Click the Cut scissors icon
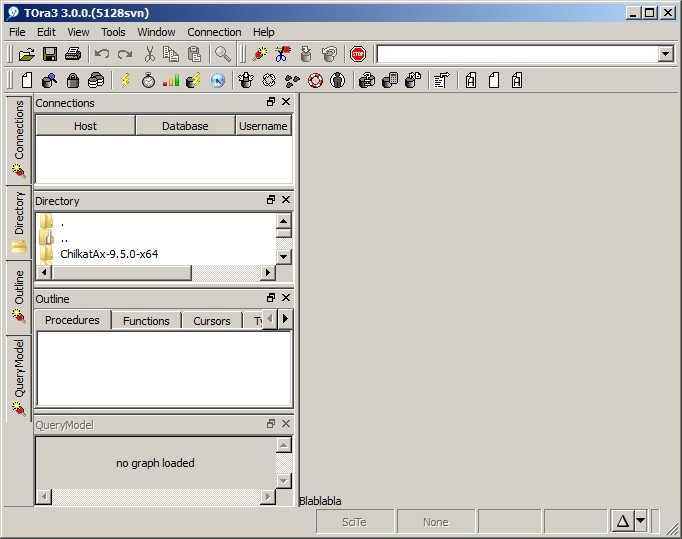Viewport: 682px width, 539px height. point(149,54)
